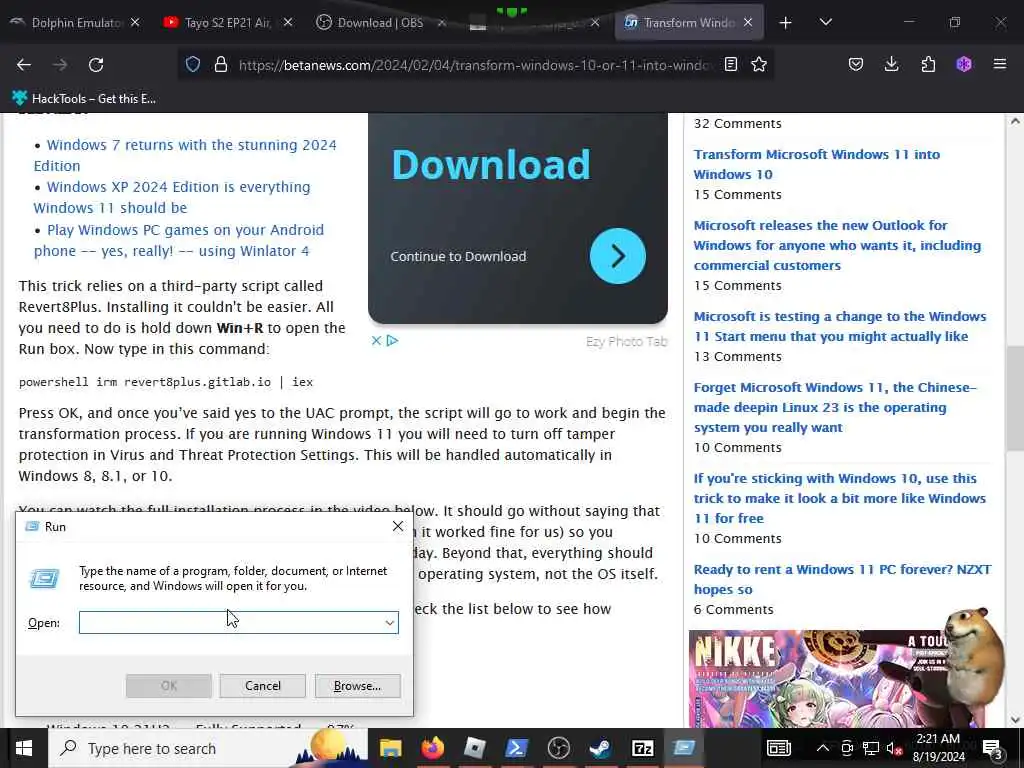Click the betanews URL address bar

[x=475, y=65]
